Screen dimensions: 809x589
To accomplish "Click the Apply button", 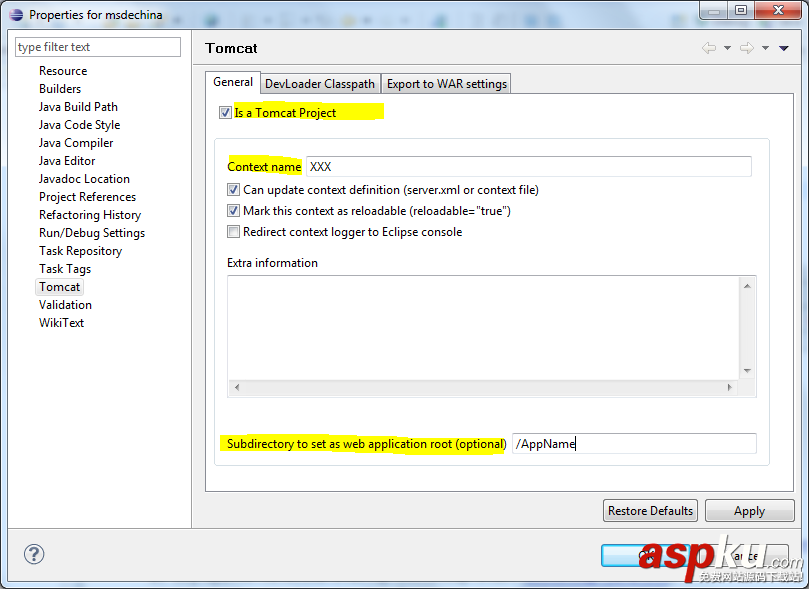I will point(749,511).
